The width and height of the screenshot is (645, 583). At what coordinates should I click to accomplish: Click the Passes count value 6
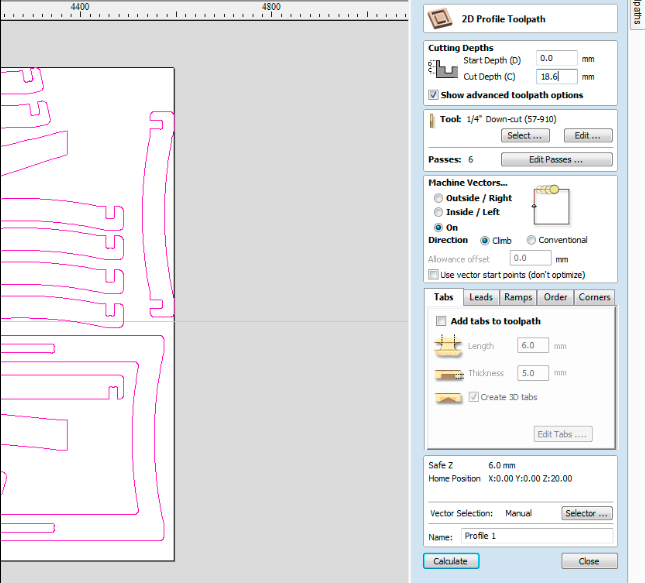tap(471, 160)
